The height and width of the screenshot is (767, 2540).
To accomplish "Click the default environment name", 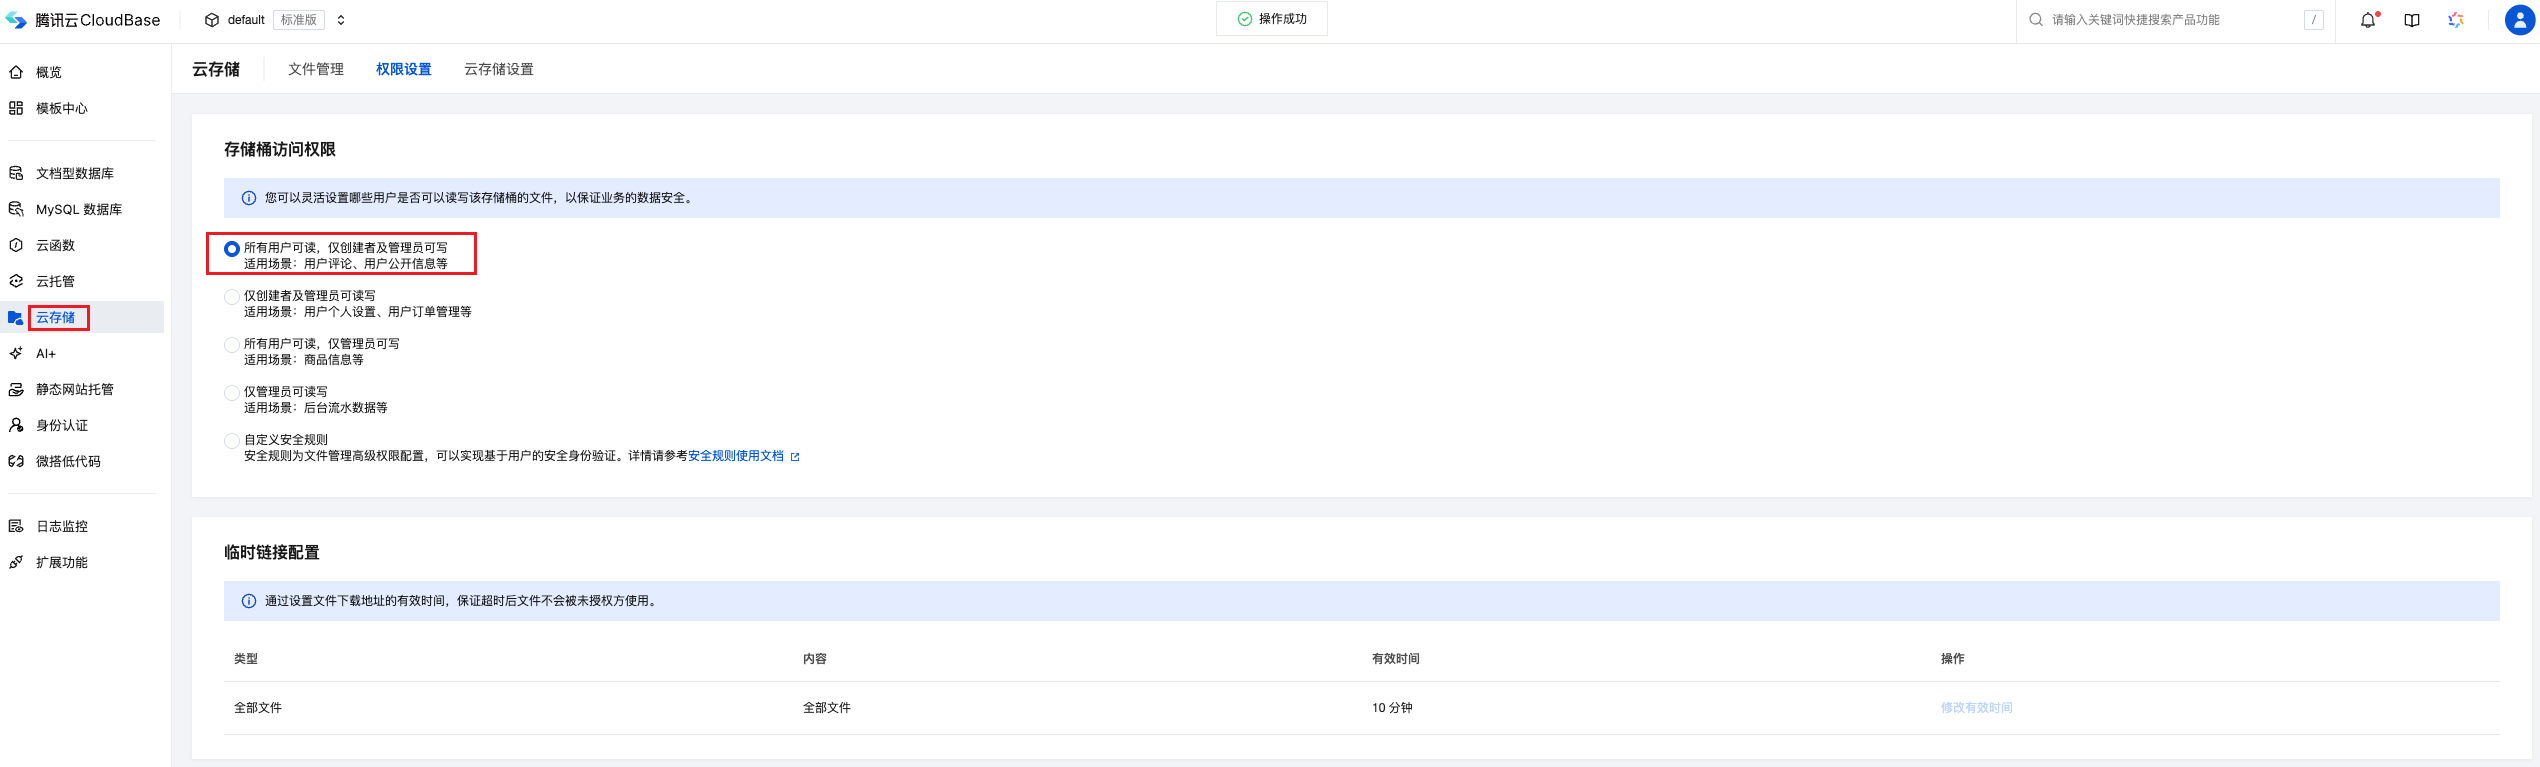I will (246, 20).
